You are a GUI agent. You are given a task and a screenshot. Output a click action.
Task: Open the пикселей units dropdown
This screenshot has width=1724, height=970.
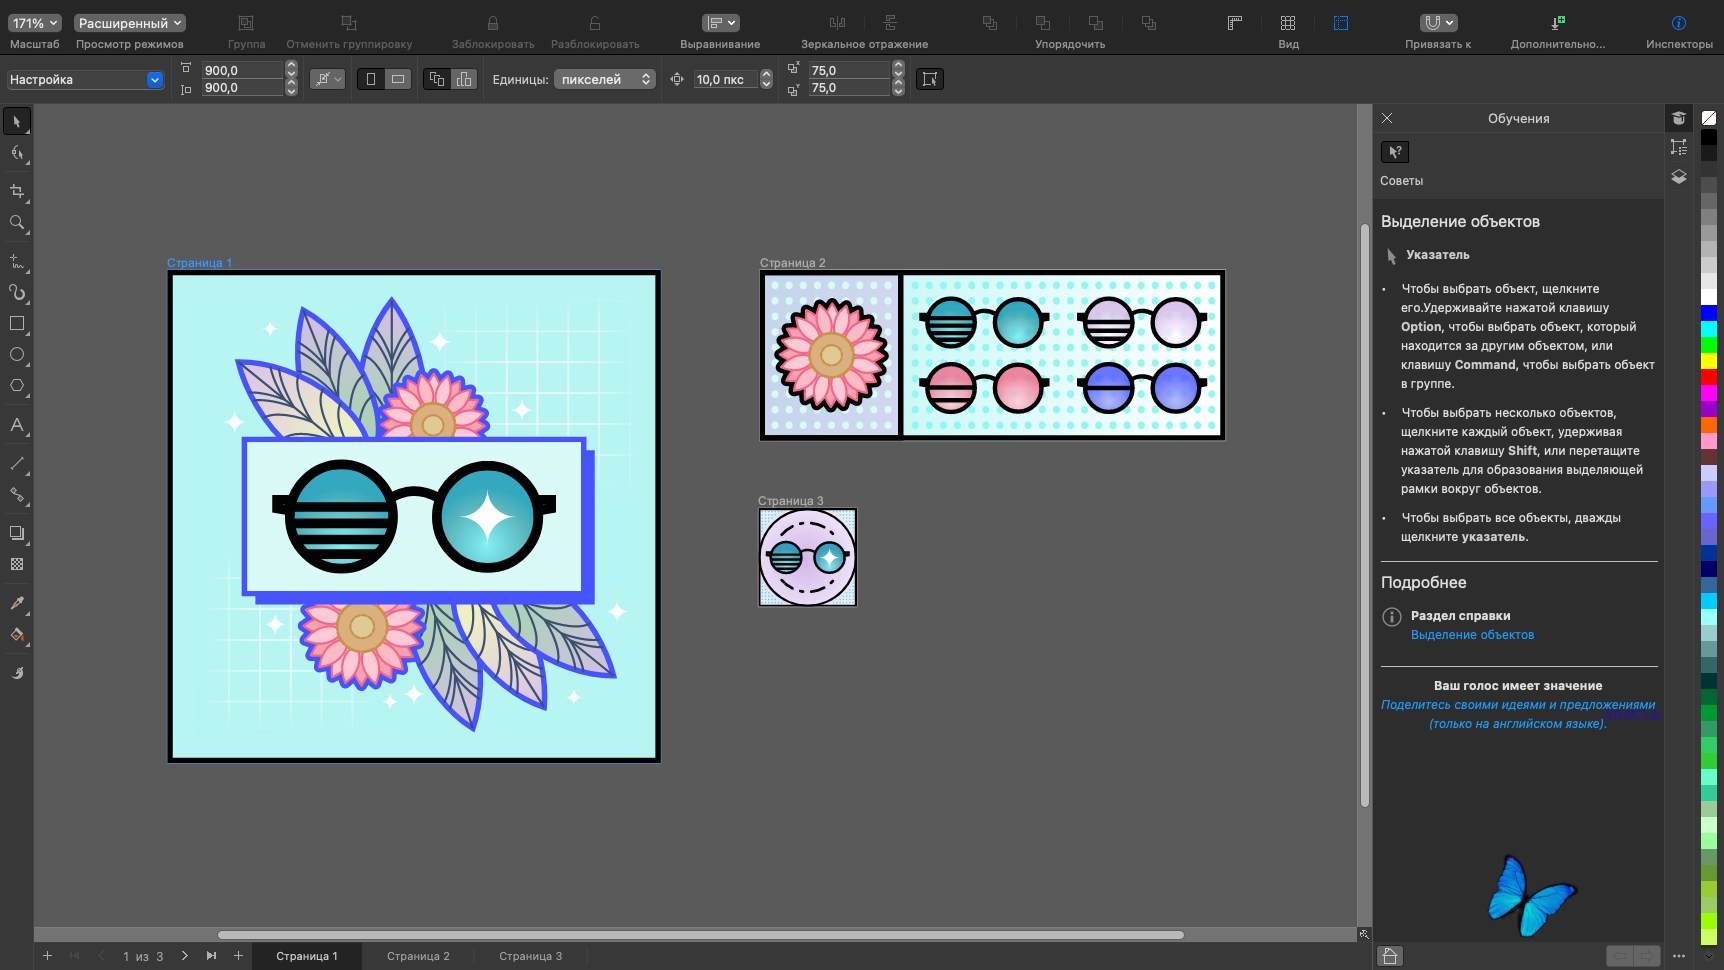coord(605,79)
